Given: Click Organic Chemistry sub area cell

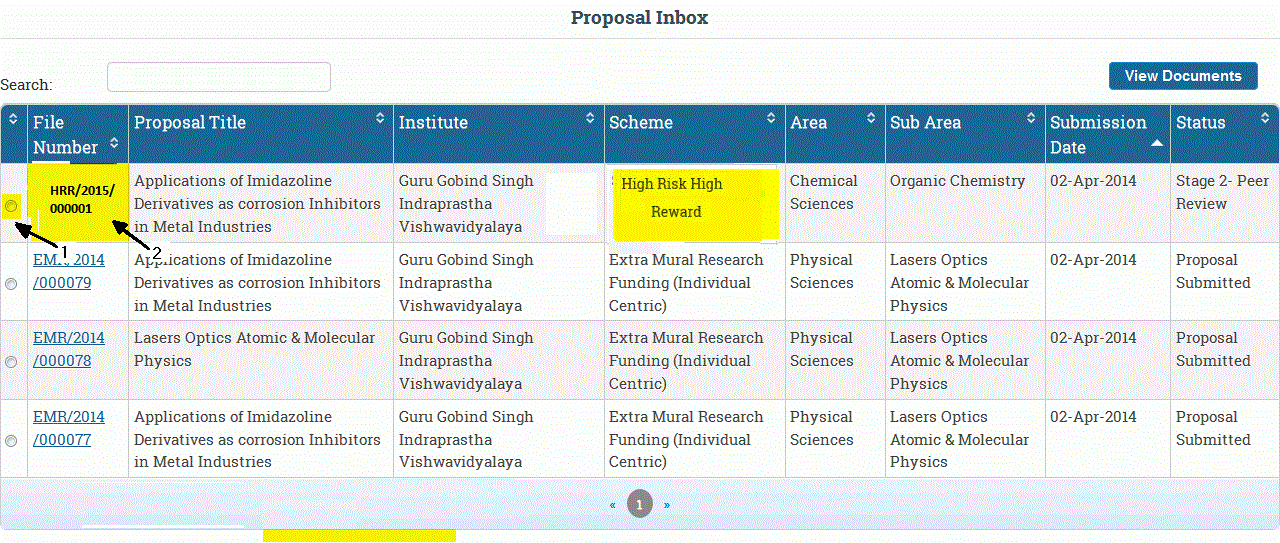Looking at the screenshot, I should pyautogui.click(x=958, y=181).
